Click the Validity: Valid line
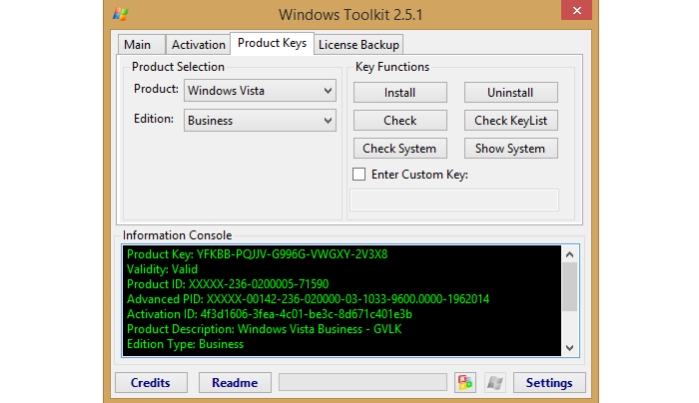 pos(162,269)
